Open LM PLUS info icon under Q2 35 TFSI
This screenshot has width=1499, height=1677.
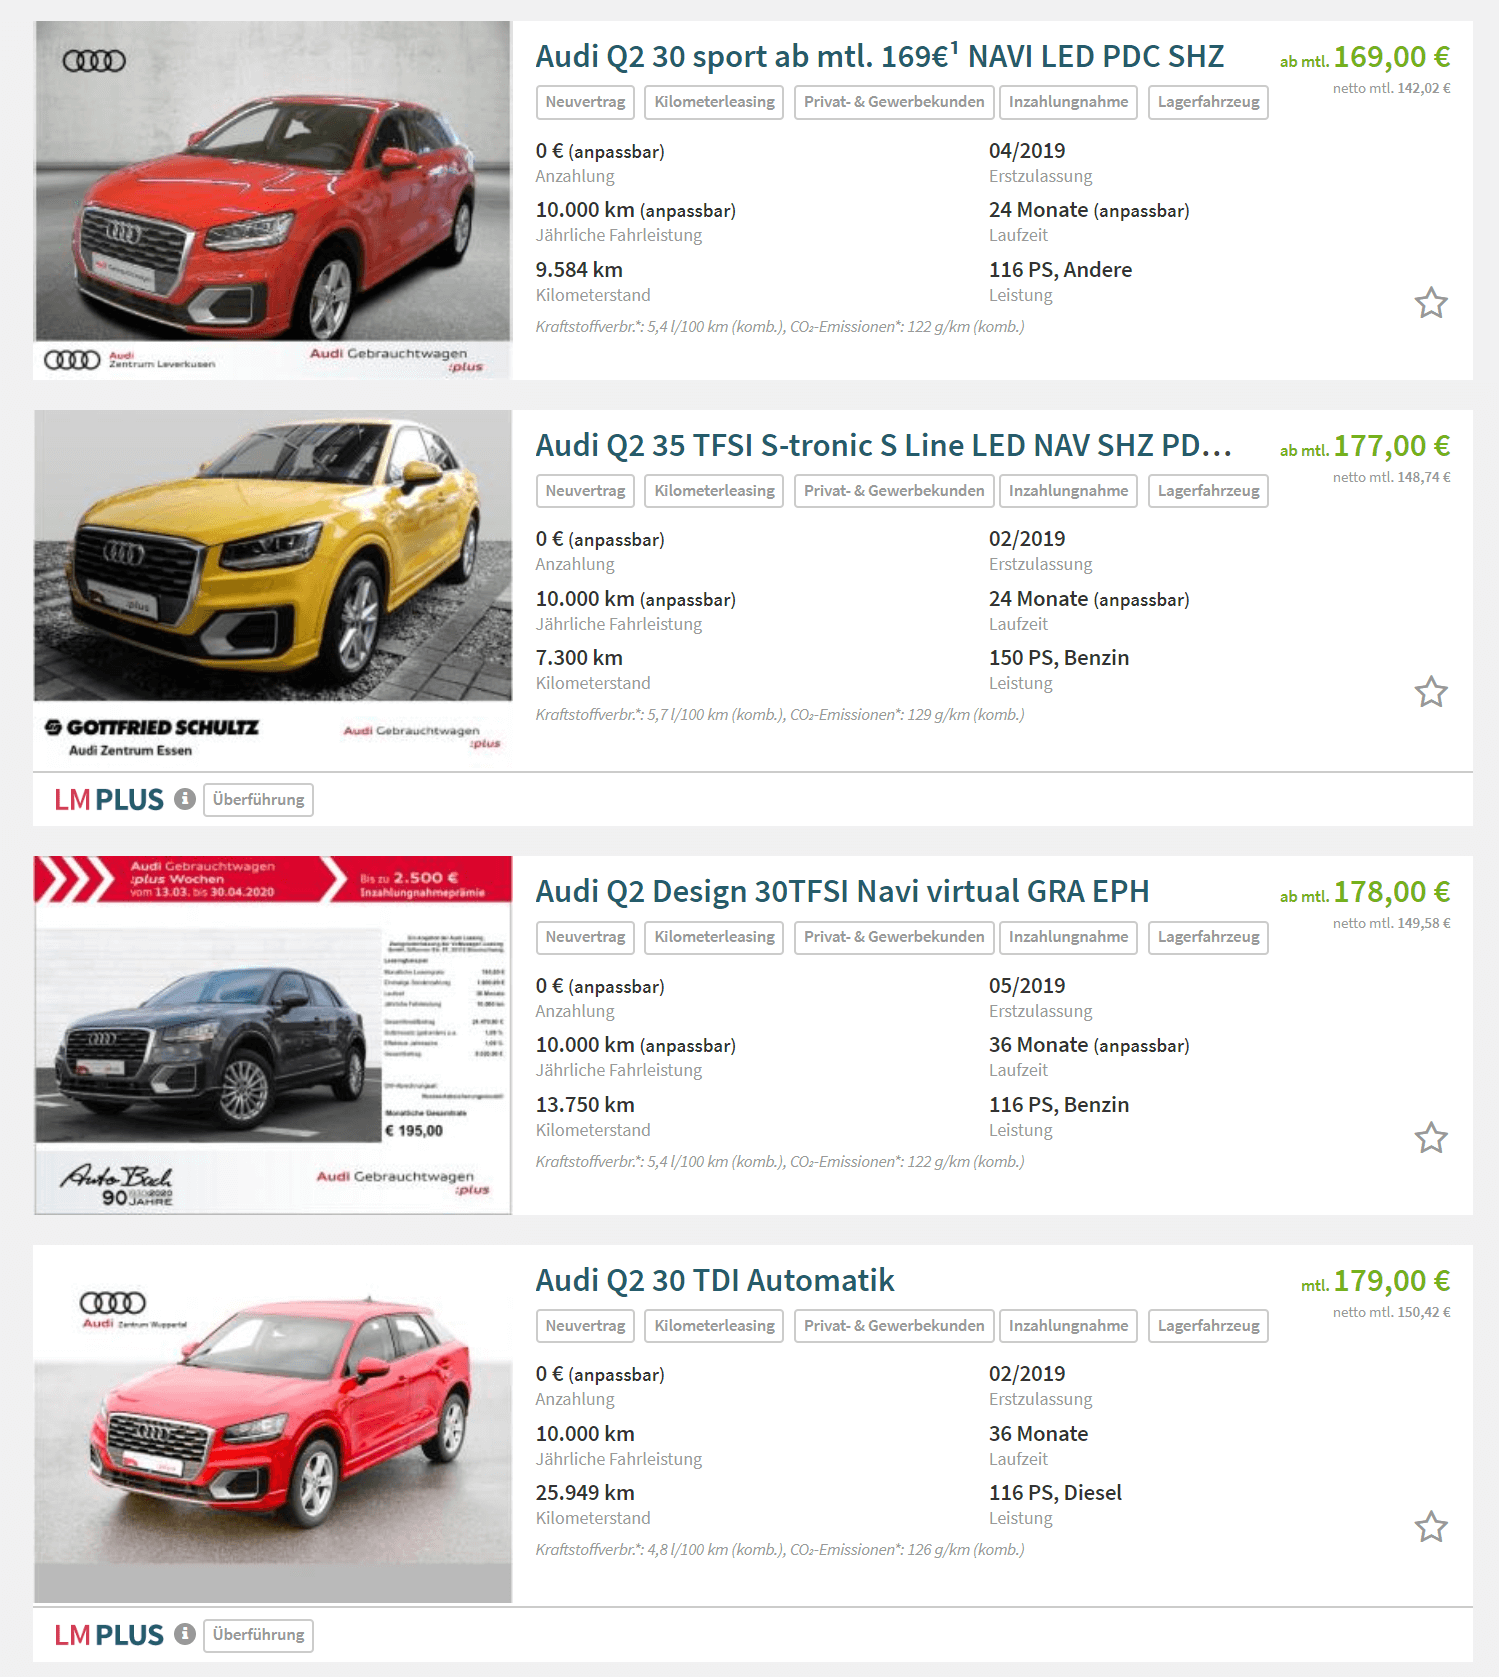(184, 799)
